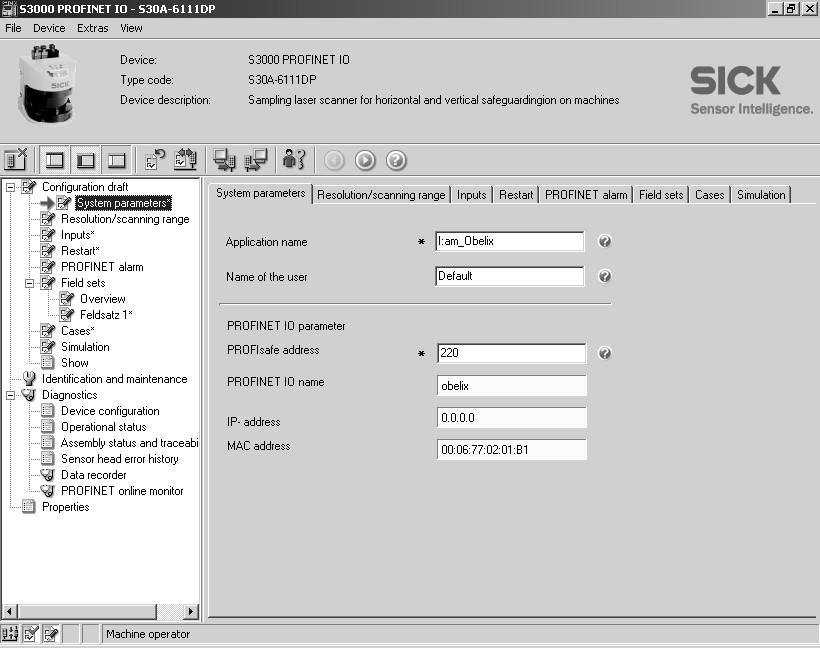820x648 pixels.
Task: Select Properties in the tree
Action: (x=65, y=507)
